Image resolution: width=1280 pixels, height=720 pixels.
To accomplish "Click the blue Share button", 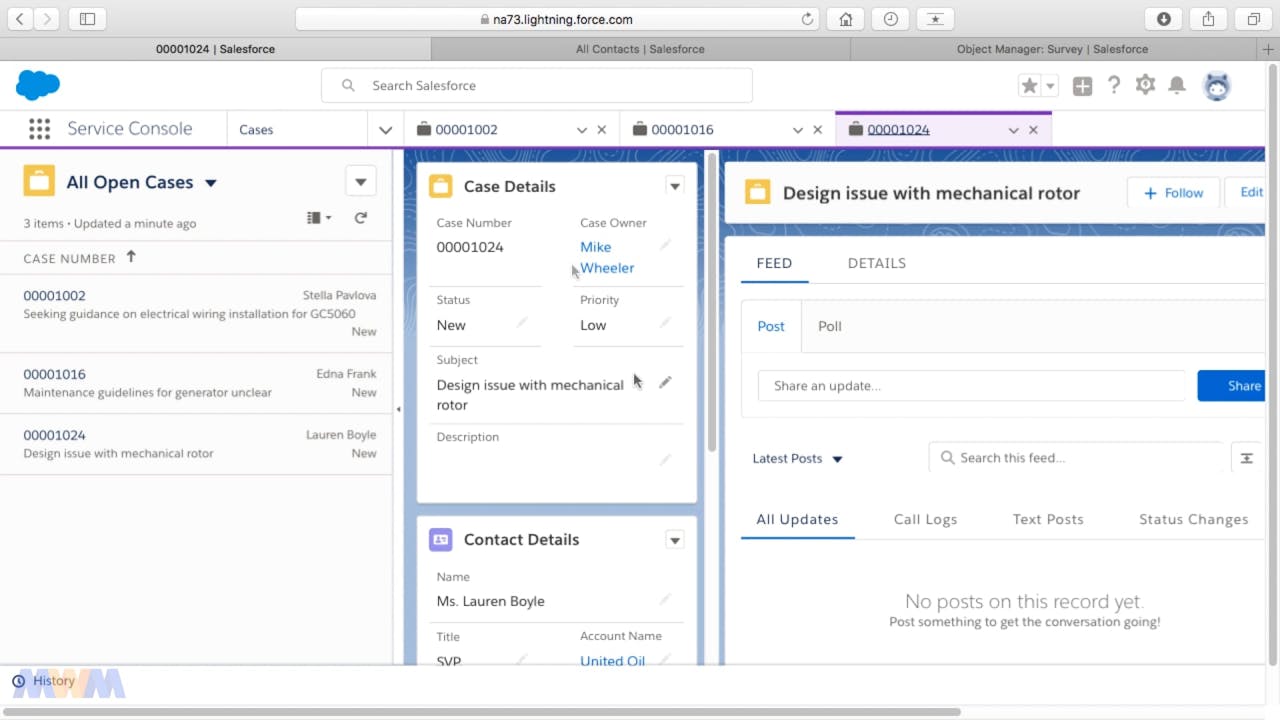I will tap(1232, 386).
